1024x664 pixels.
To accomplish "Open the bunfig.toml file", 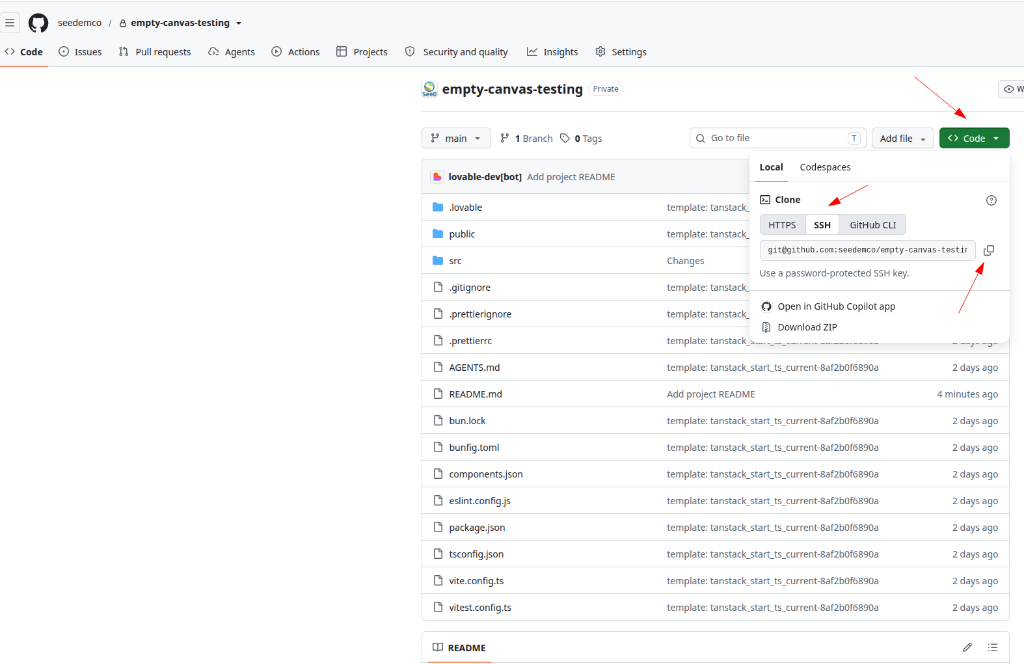I will click(474, 447).
